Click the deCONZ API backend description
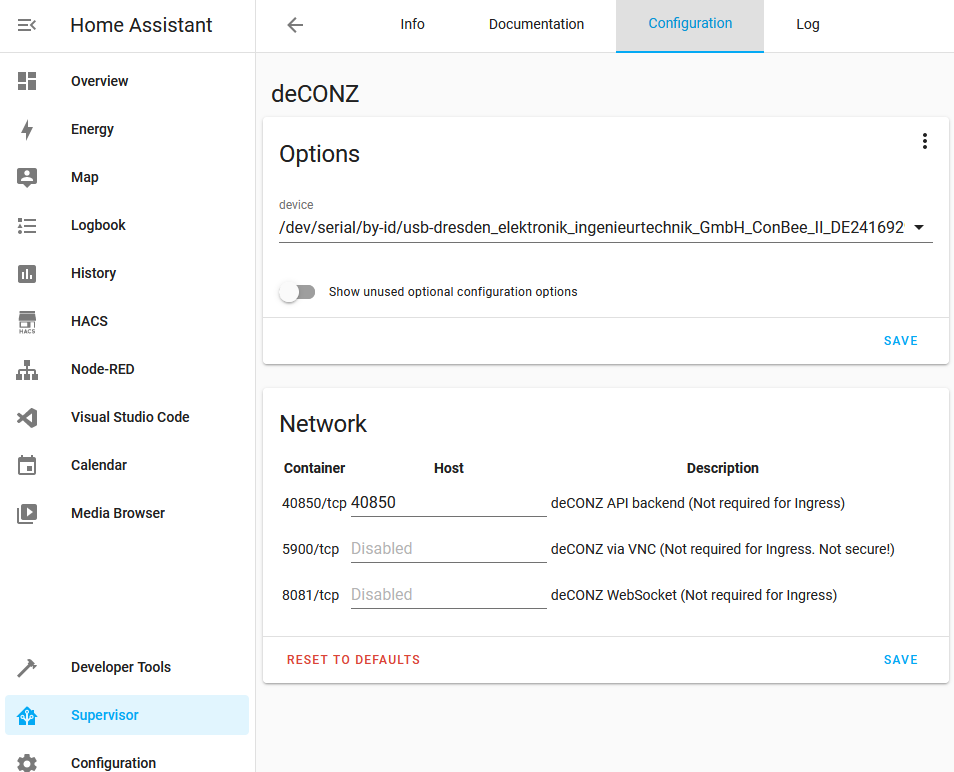The height and width of the screenshot is (772, 954). tap(698, 504)
